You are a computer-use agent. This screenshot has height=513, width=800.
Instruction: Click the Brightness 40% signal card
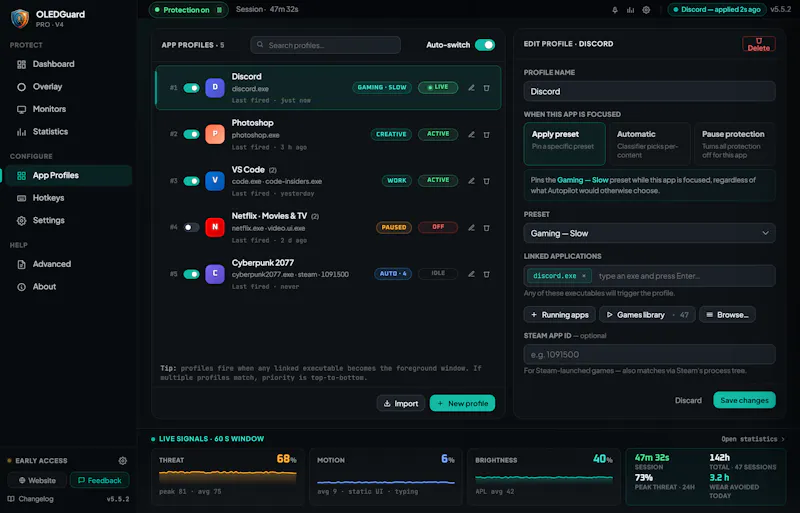[x=544, y=477]
